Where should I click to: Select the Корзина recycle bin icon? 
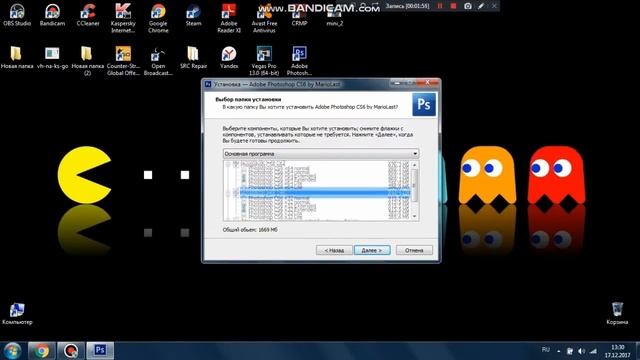click(617, 313)
